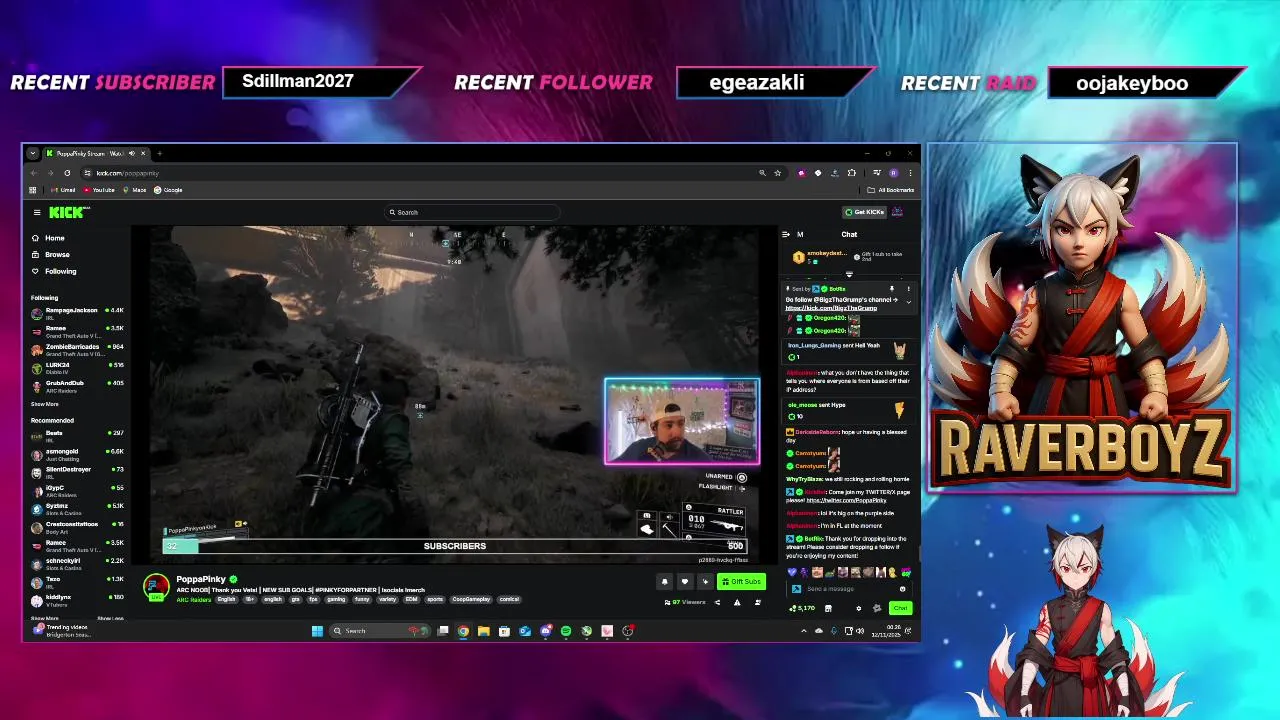Expand the pinned BotRix message chevron
This screenshot has width=1280, height=720.
coord(908,302)
